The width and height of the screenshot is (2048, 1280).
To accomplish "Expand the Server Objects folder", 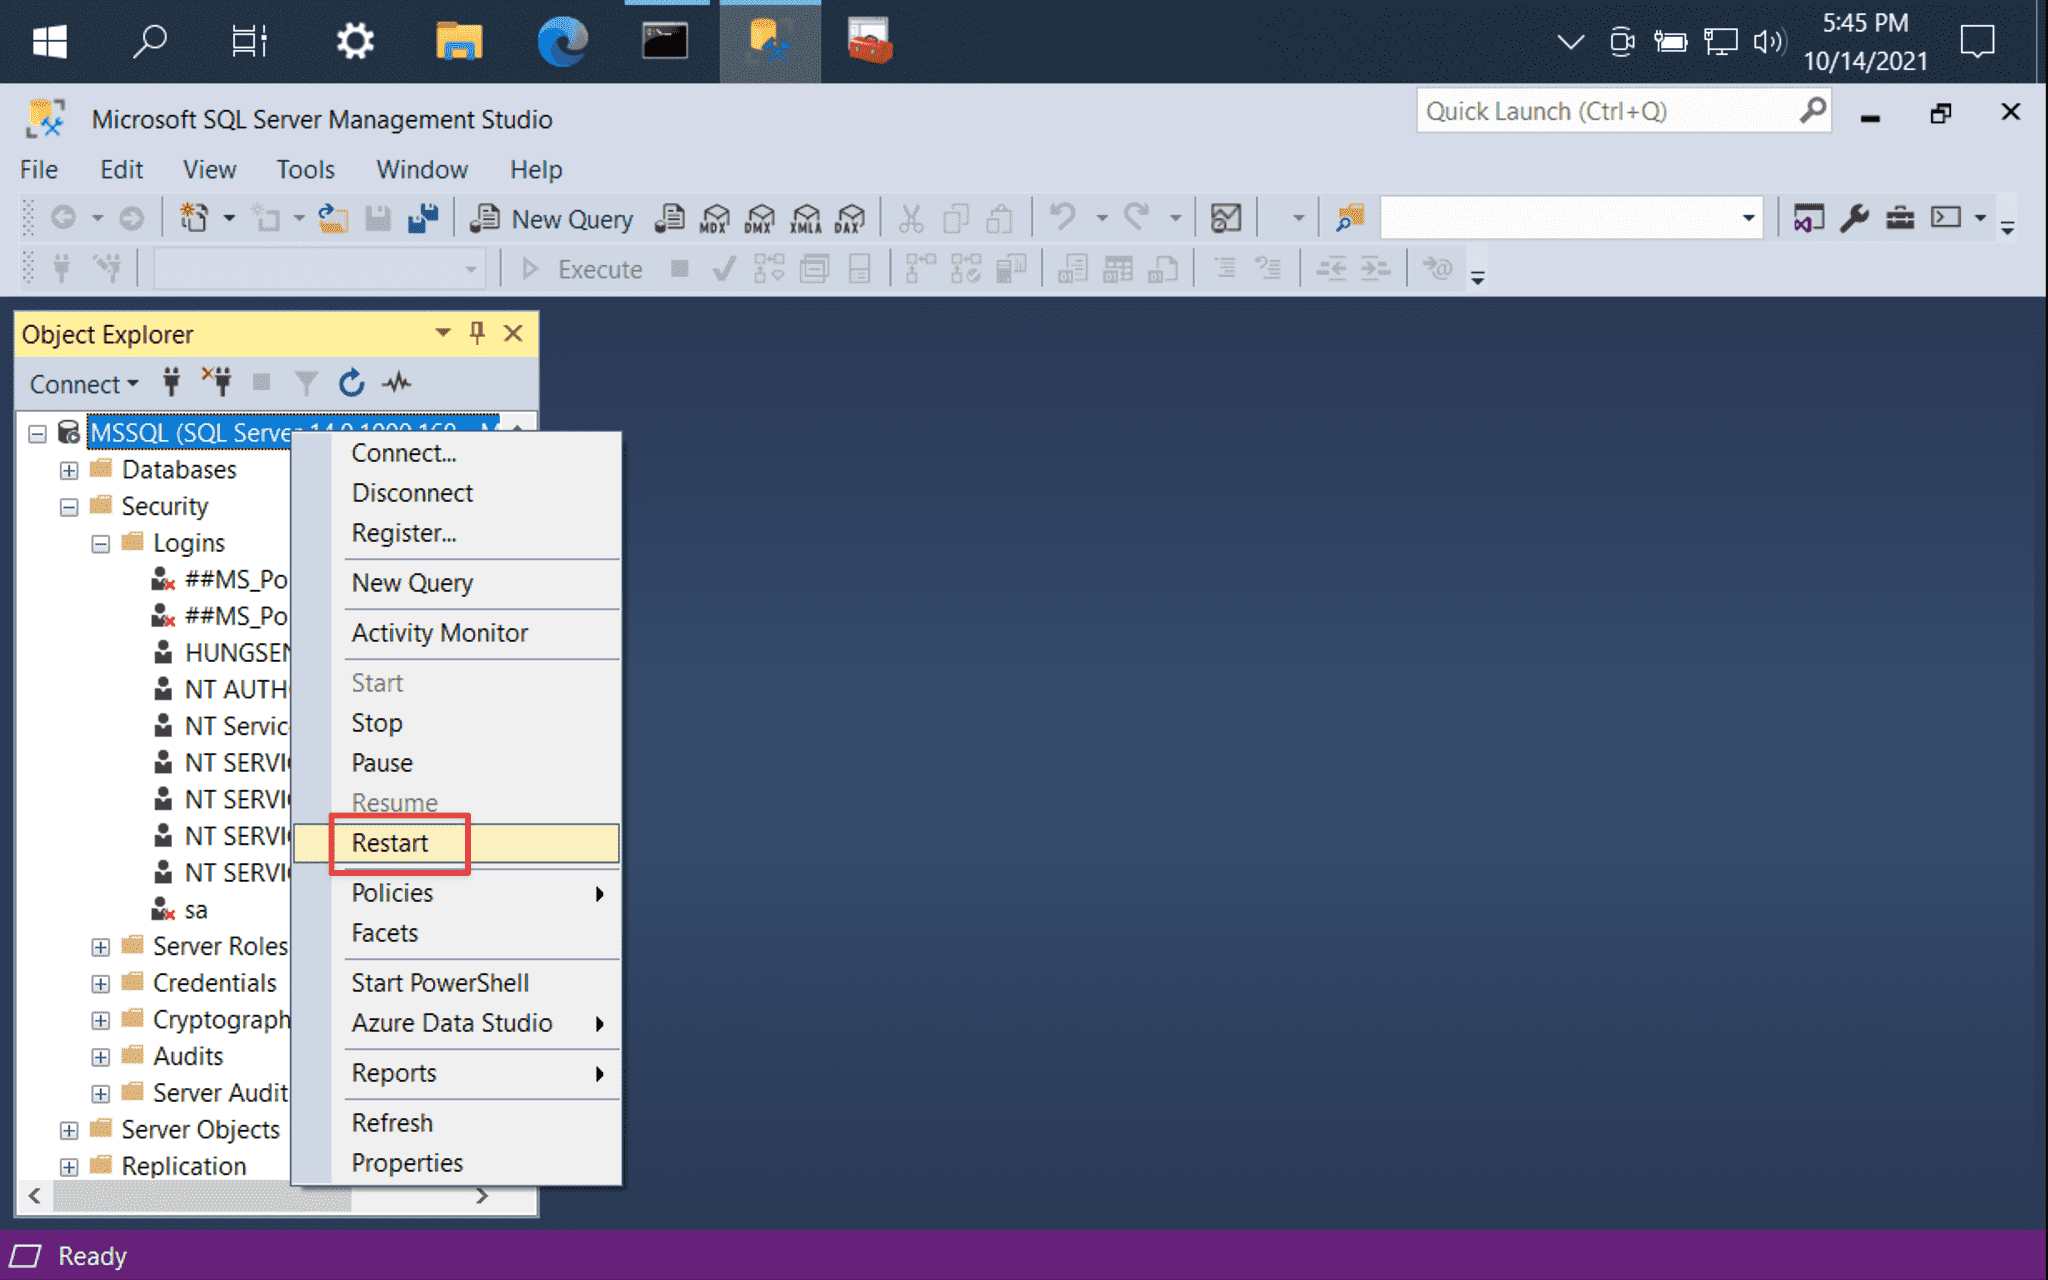I will [69, 1130].
